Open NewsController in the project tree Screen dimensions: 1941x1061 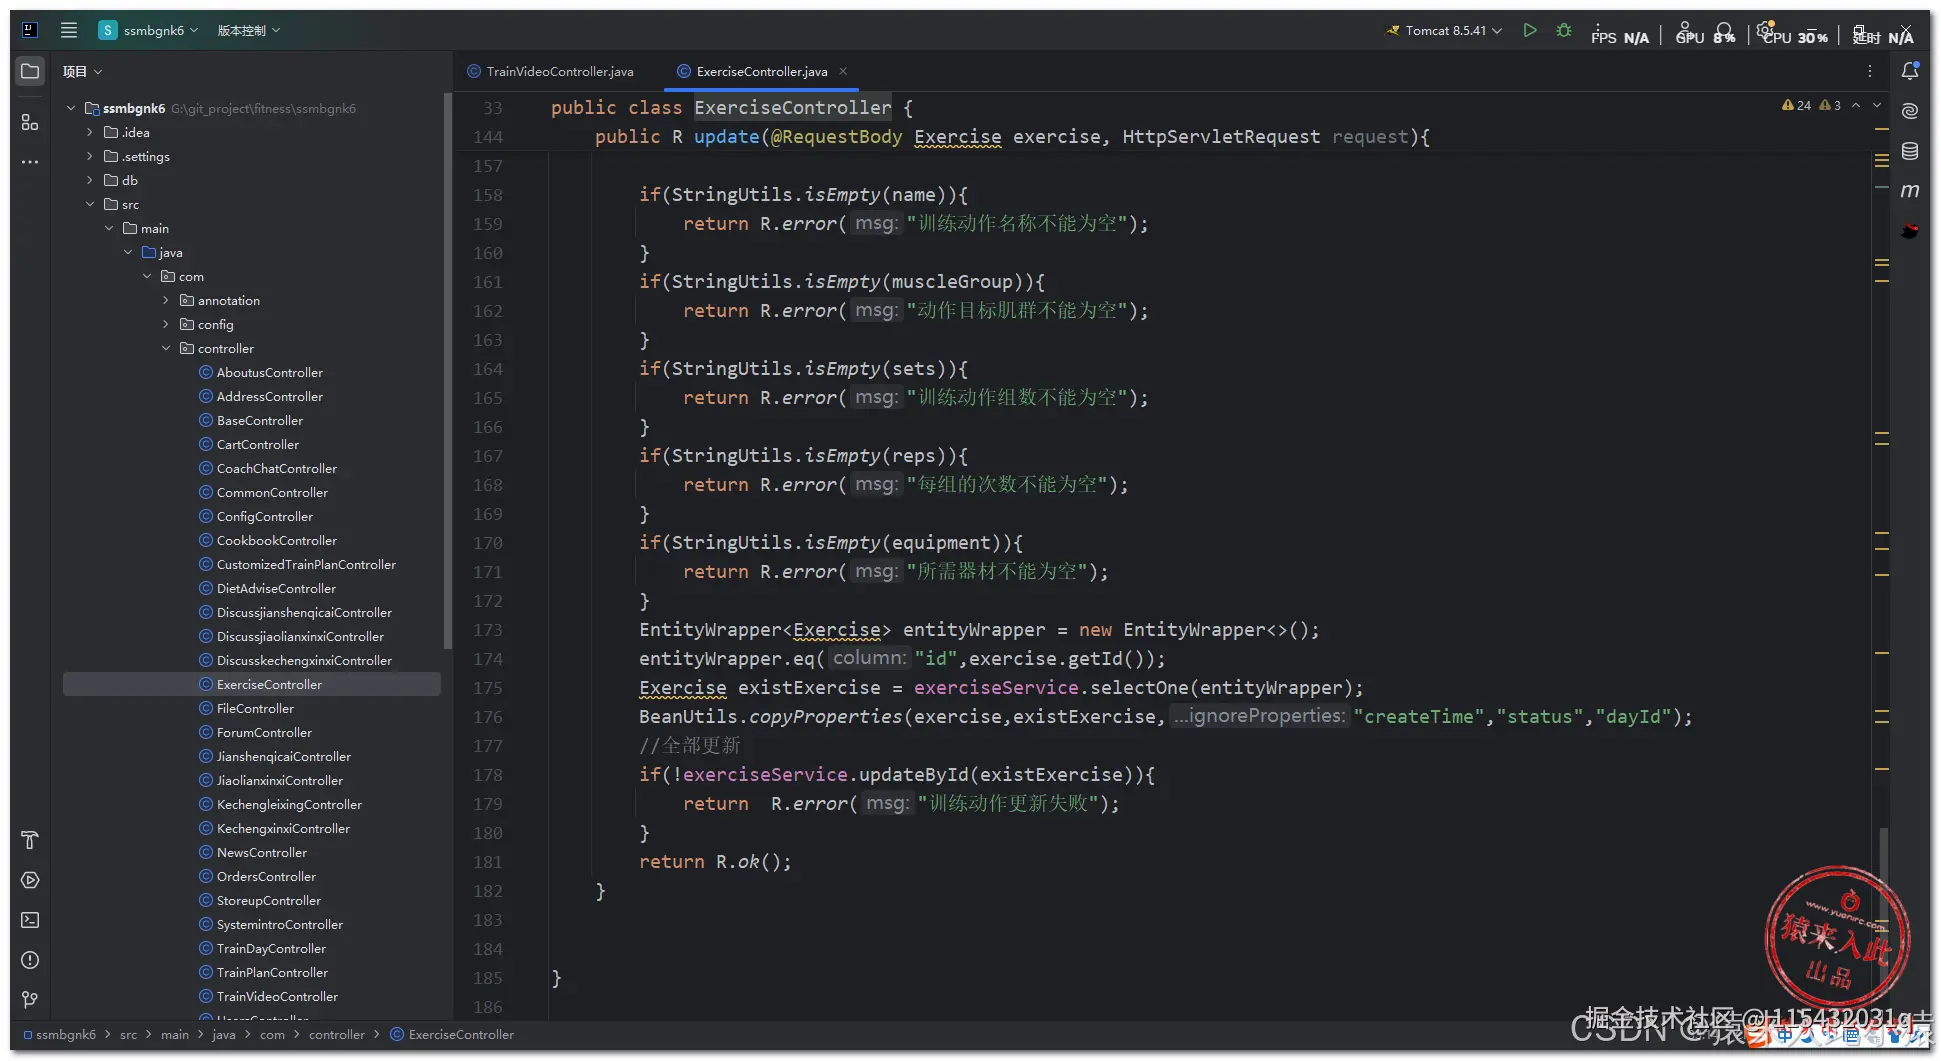[262, 852]
